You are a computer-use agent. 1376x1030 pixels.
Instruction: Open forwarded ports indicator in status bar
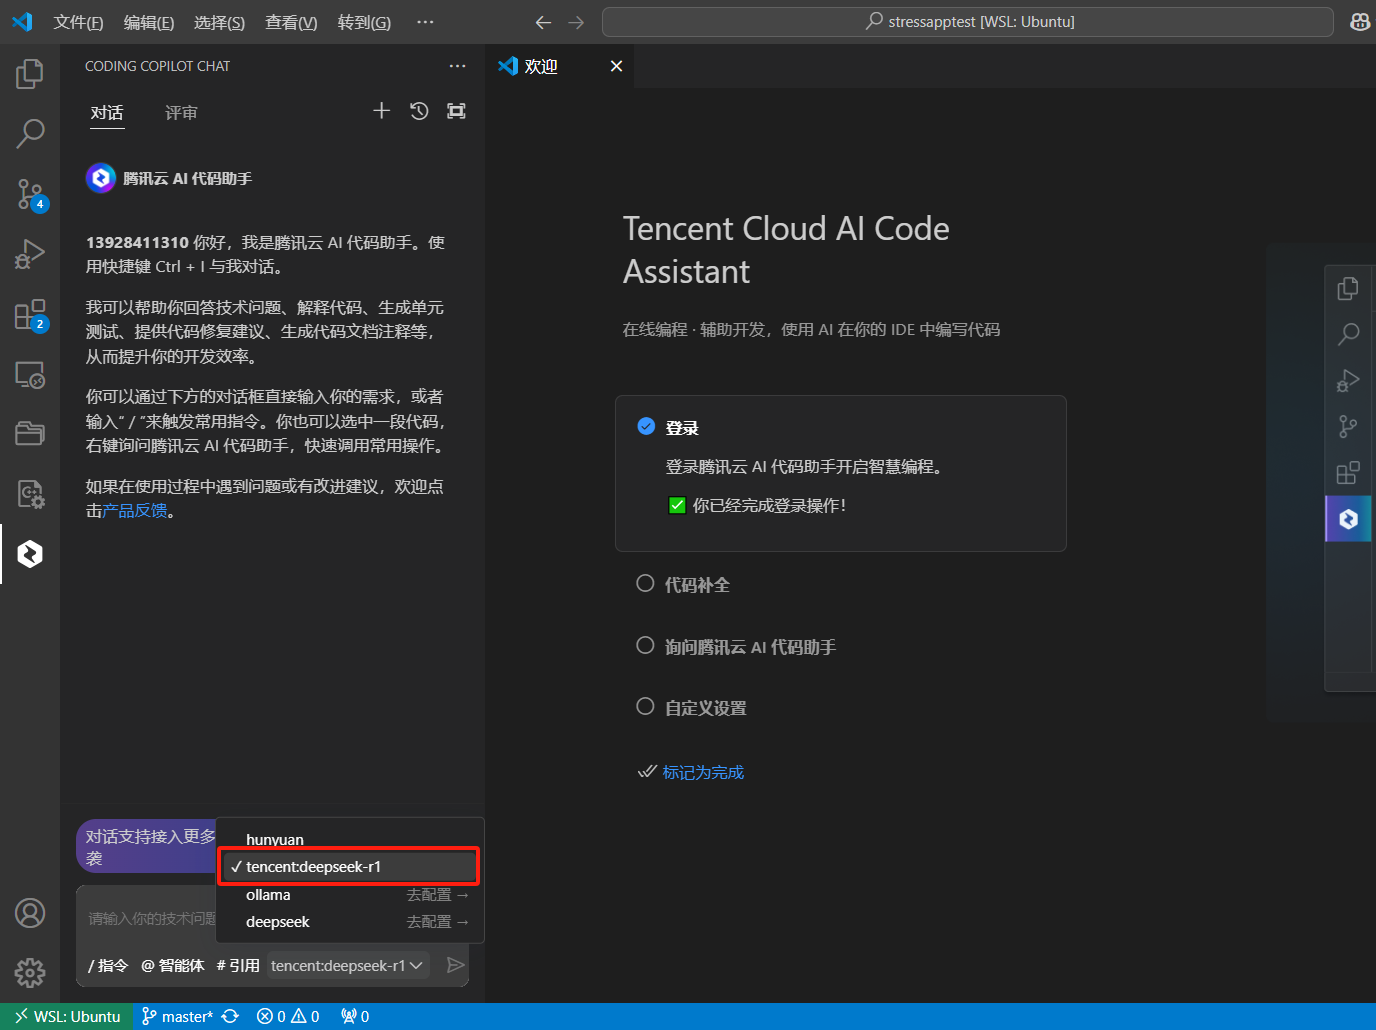click(x=355, y=1016)
